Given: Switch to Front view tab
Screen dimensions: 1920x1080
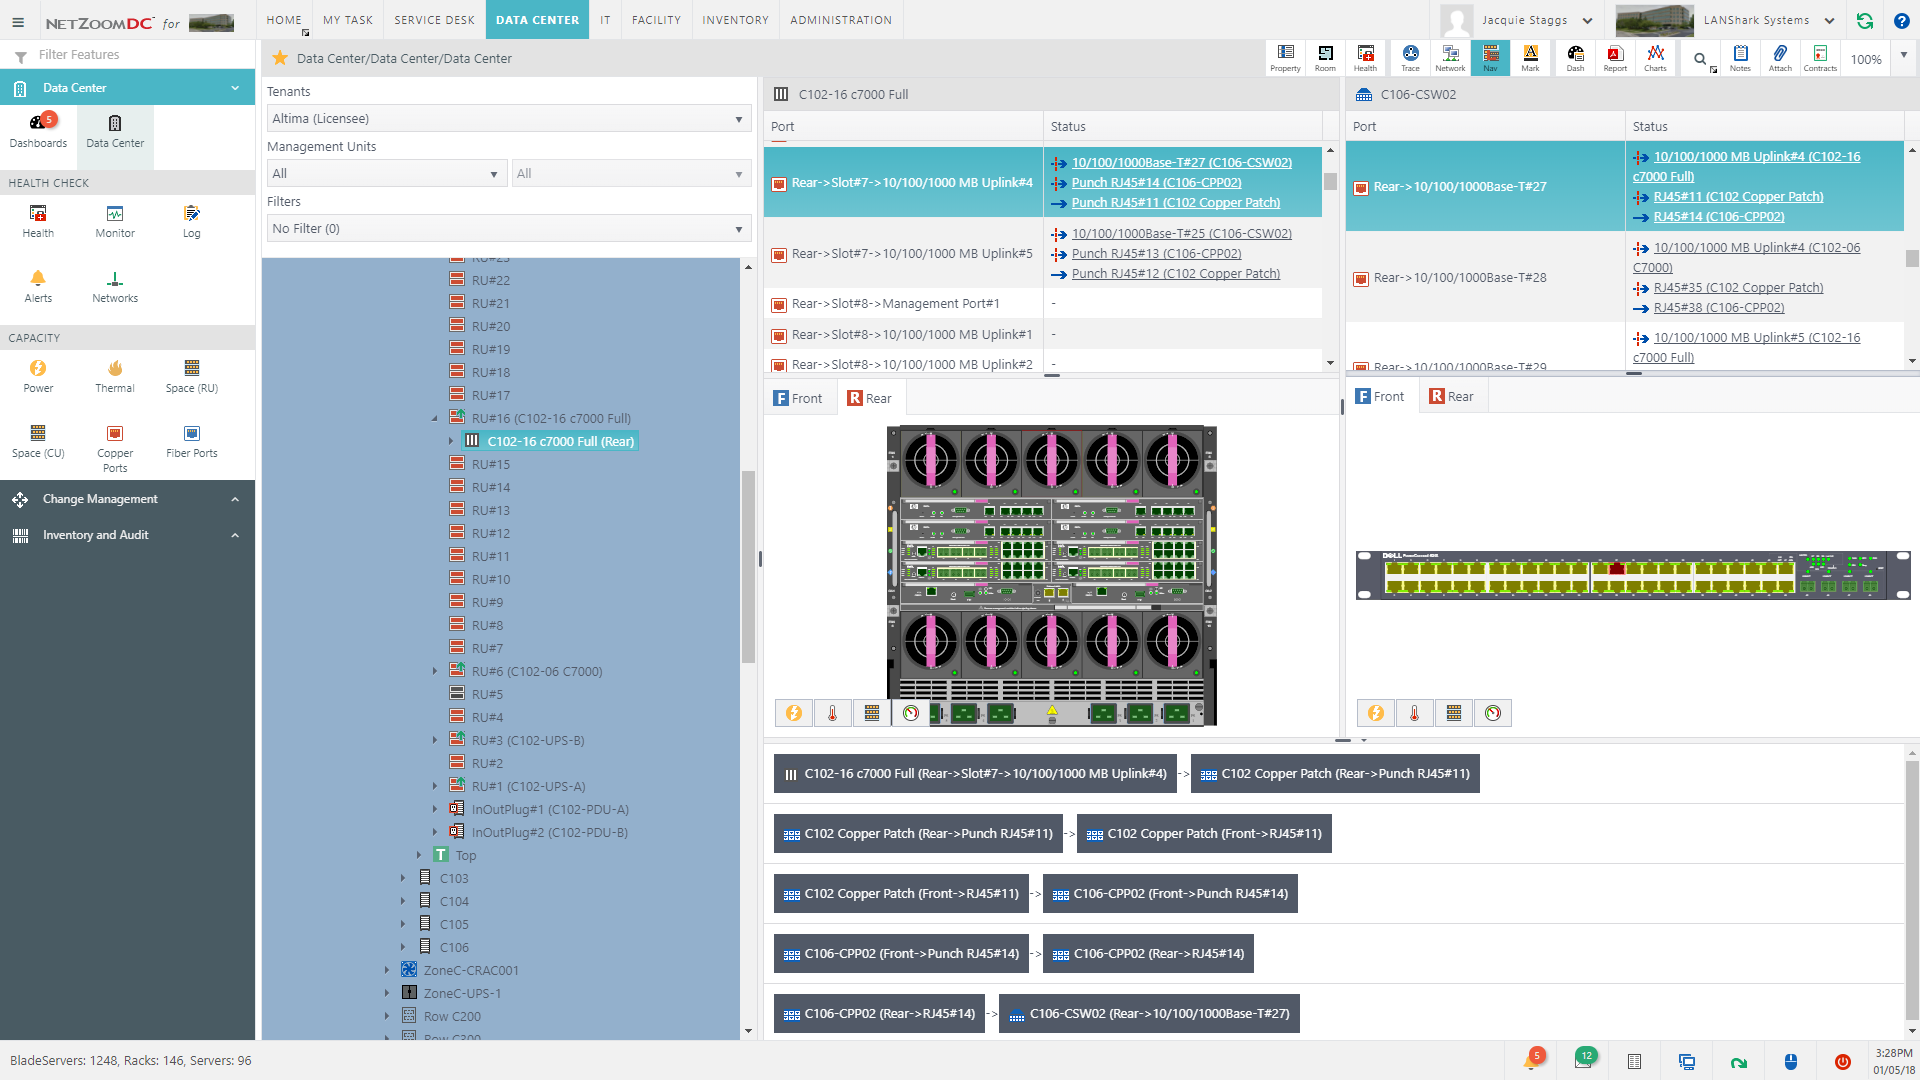Looking at the screenshot, I should click(x=798, y=396).
